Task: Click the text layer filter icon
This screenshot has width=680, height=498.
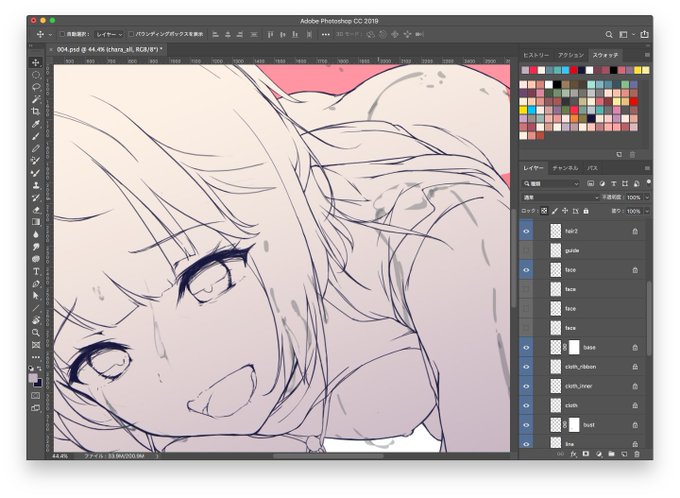Action: (614, 183)
